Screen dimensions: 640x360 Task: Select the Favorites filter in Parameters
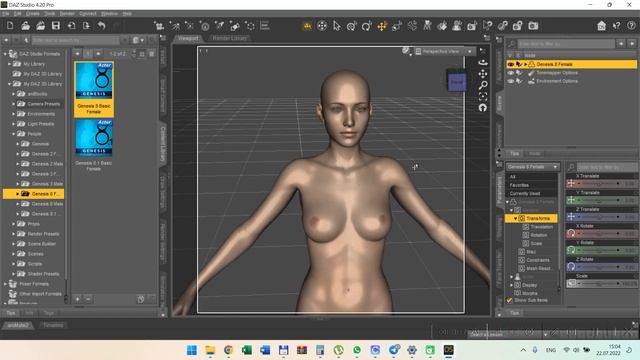tap(519, 185)
